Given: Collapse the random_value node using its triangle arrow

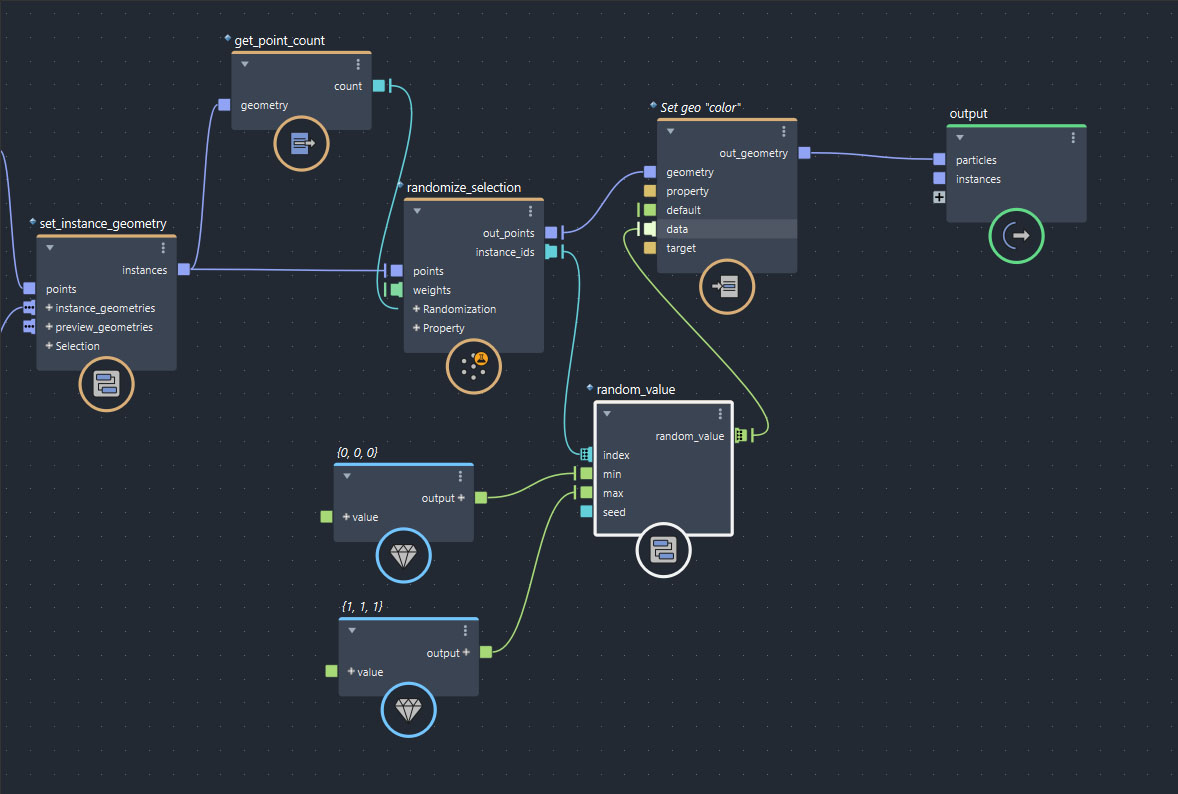Looking at the screenshot, I should 607,412.
